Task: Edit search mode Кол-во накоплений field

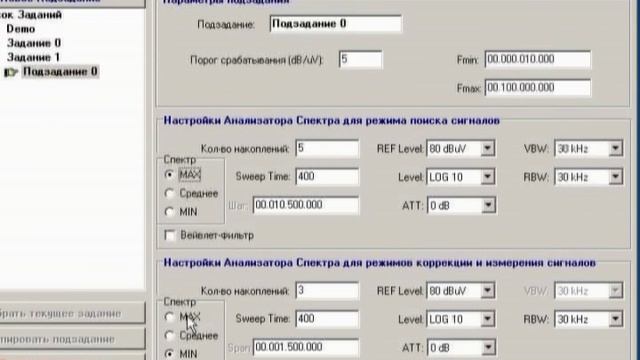Action: (327, 148)
